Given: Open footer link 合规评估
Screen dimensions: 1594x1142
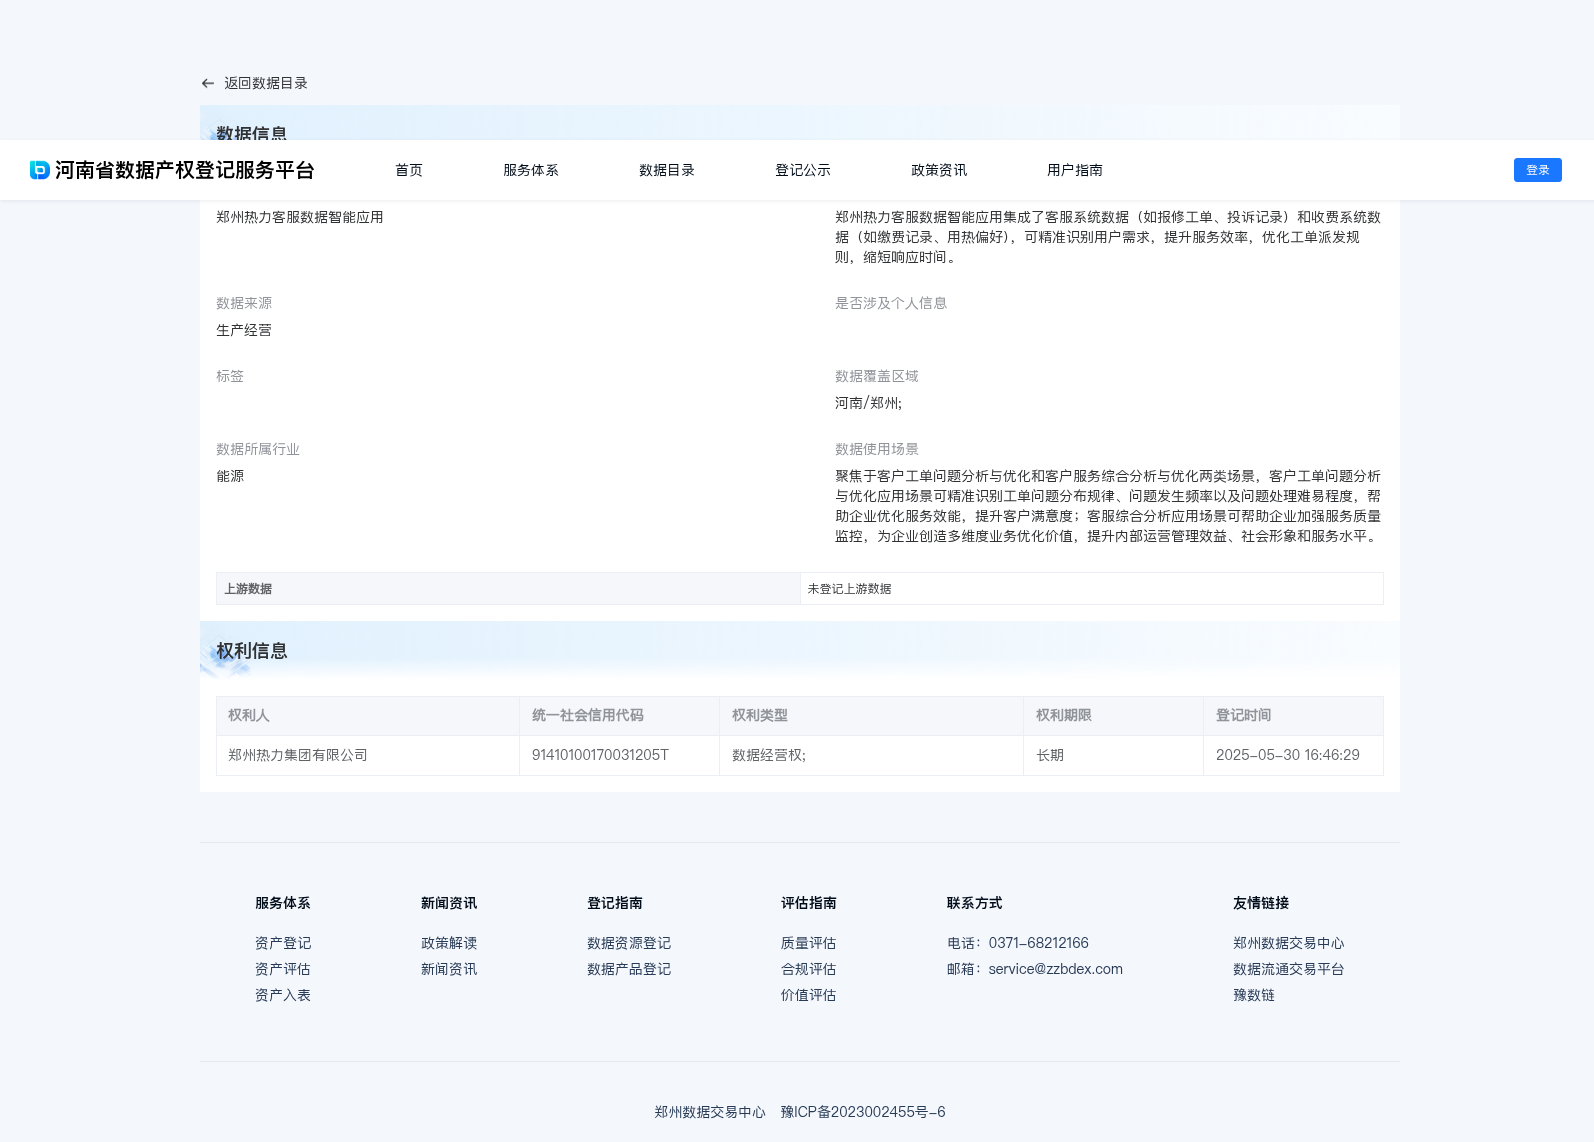Looking at the screenshot, I should point(809,969).
